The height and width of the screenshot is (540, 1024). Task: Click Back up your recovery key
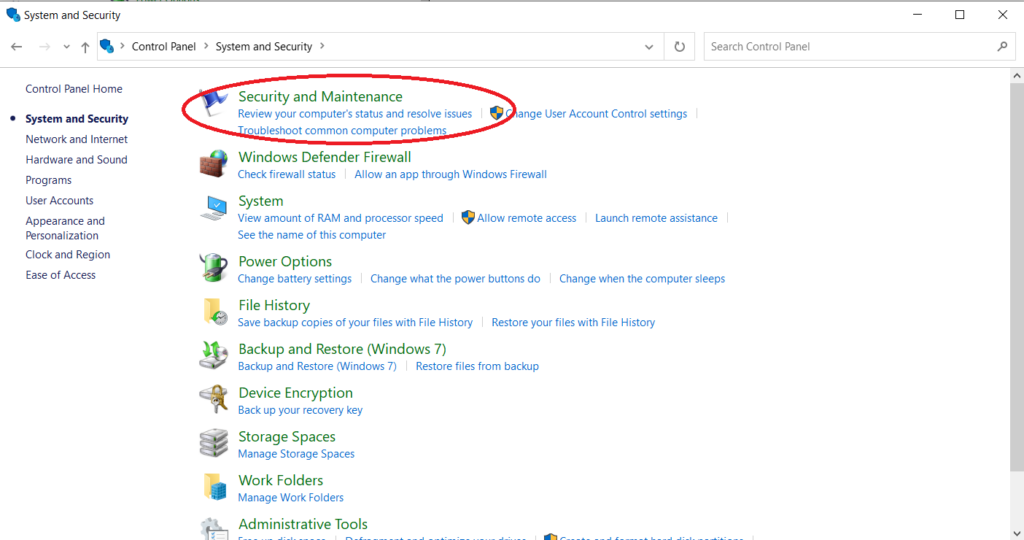(300, 410)
